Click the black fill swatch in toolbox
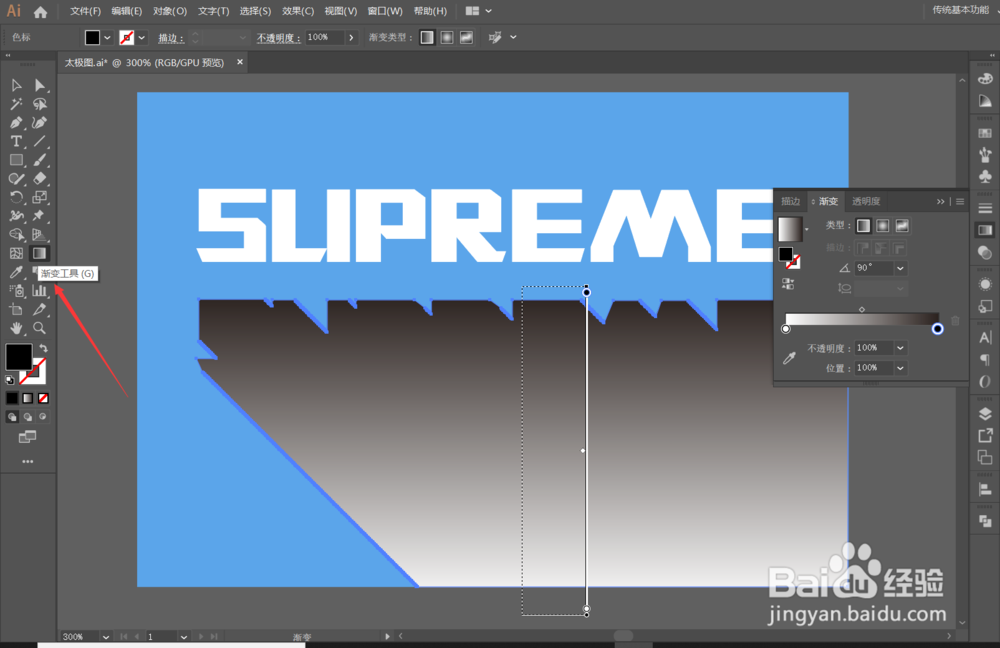This screenshot has width=1000, height=648. [18, 357]
